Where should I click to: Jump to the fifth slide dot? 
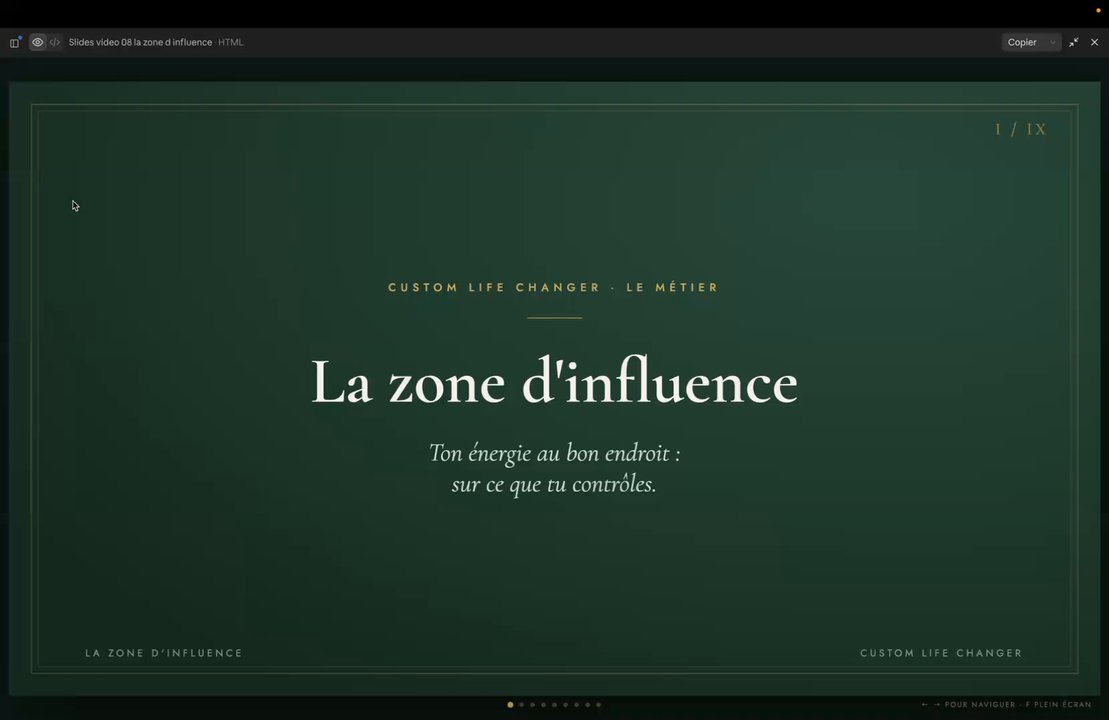click(554, 704)
